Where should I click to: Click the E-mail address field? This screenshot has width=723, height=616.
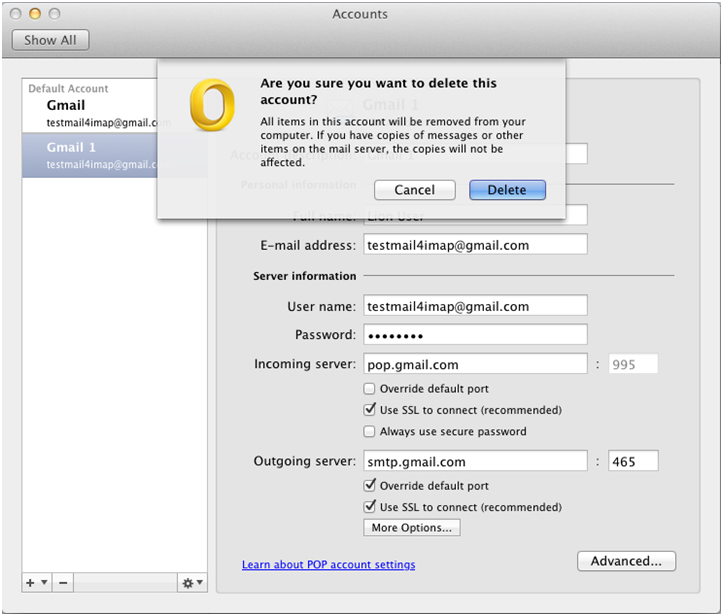(x=475, y=244)
